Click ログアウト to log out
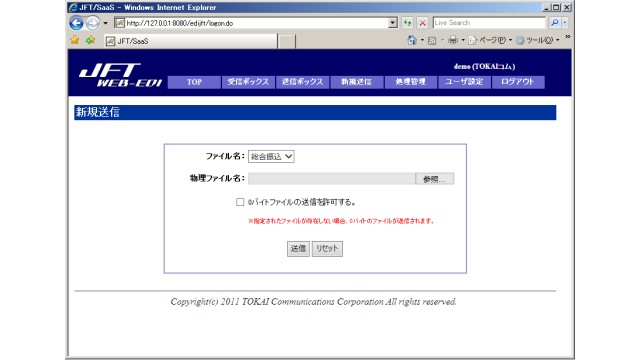This screenshot has width=640, height=360. click(x=518, y=82)
